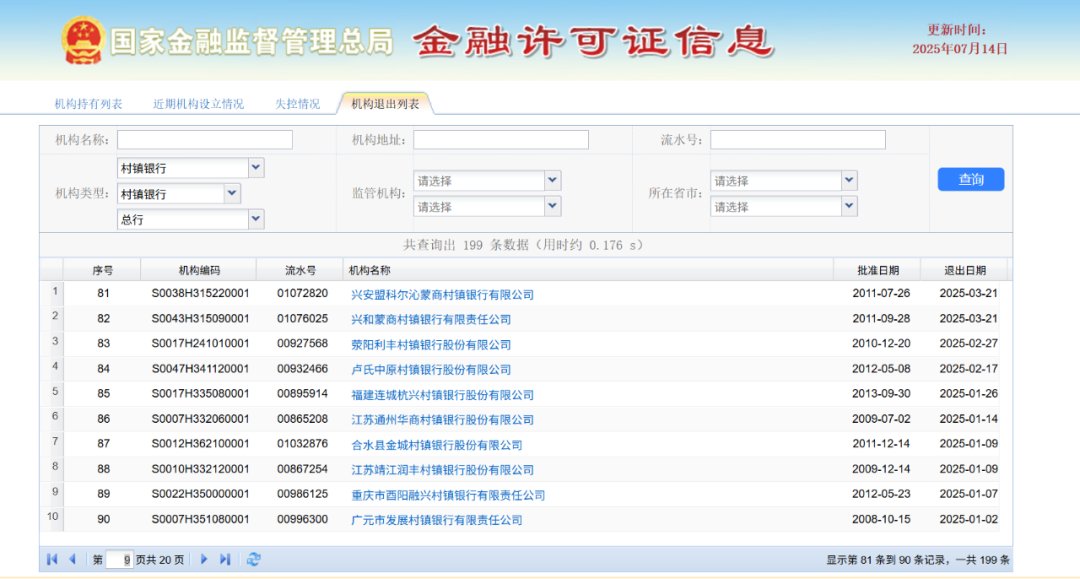The image size is (1080, 579).
Task: Switch to 近期机构设立情况 tab
Action: tap(198, 104)
